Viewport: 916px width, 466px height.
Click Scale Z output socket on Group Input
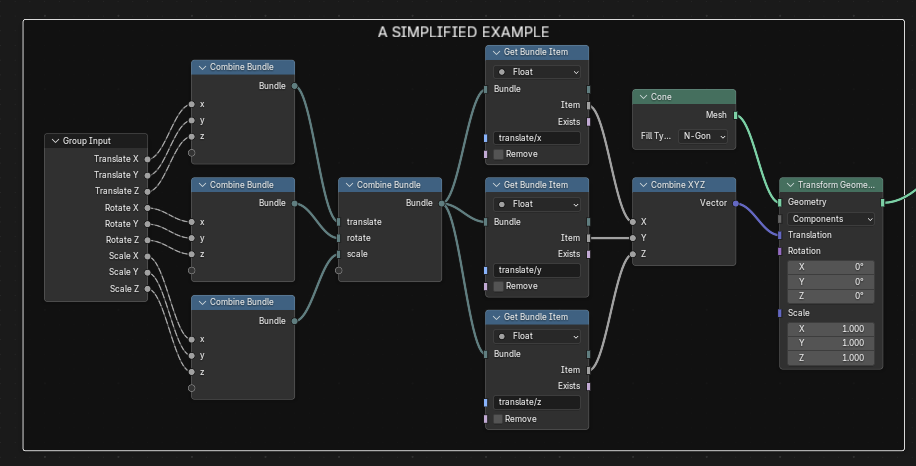[148, 289]
